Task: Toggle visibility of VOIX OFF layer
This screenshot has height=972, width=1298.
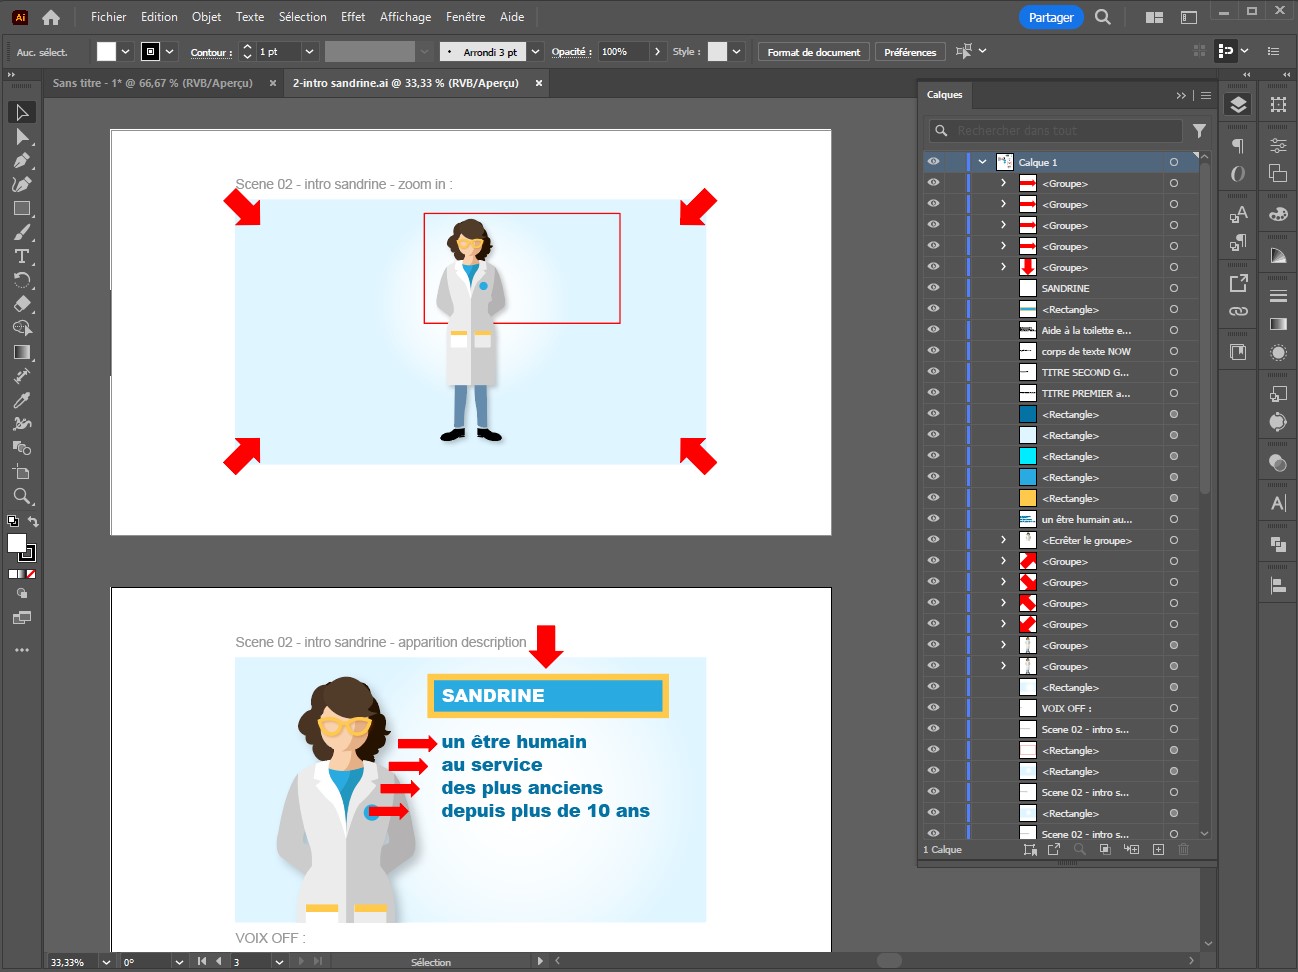Action: pyautogui.click(x=933, y=708)
